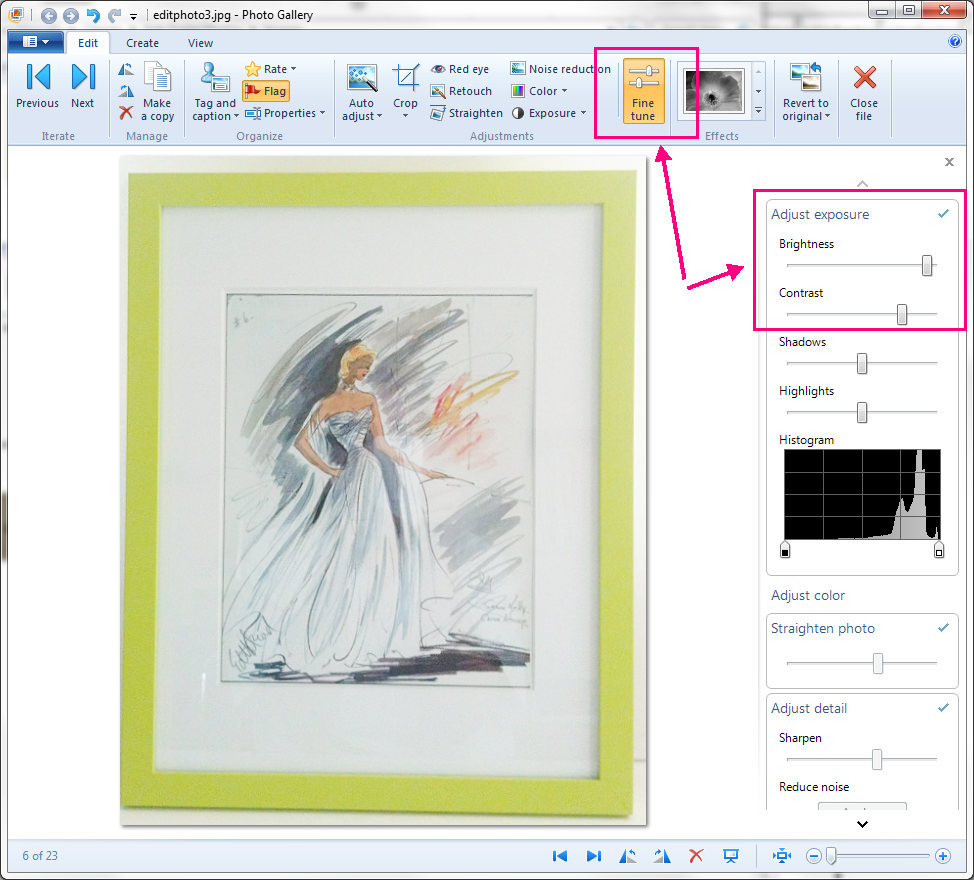Apply the Straighten adjustment
This screenshot has height=880, width=974.
click(x=467, y=113)
